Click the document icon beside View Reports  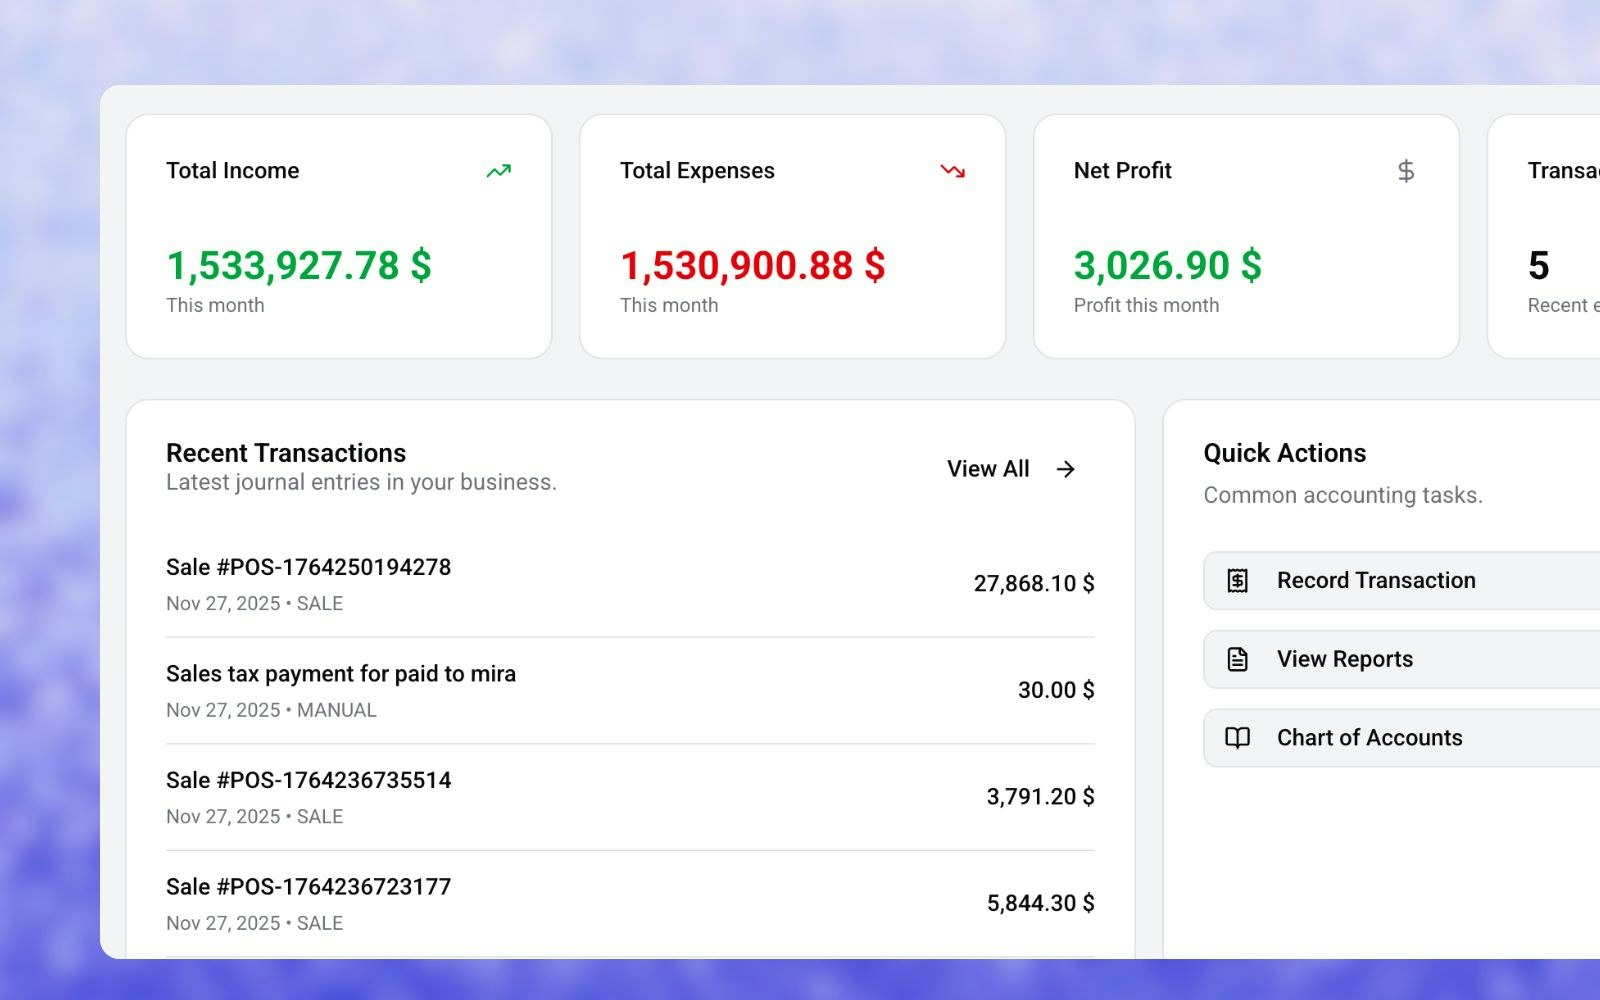1237,659
